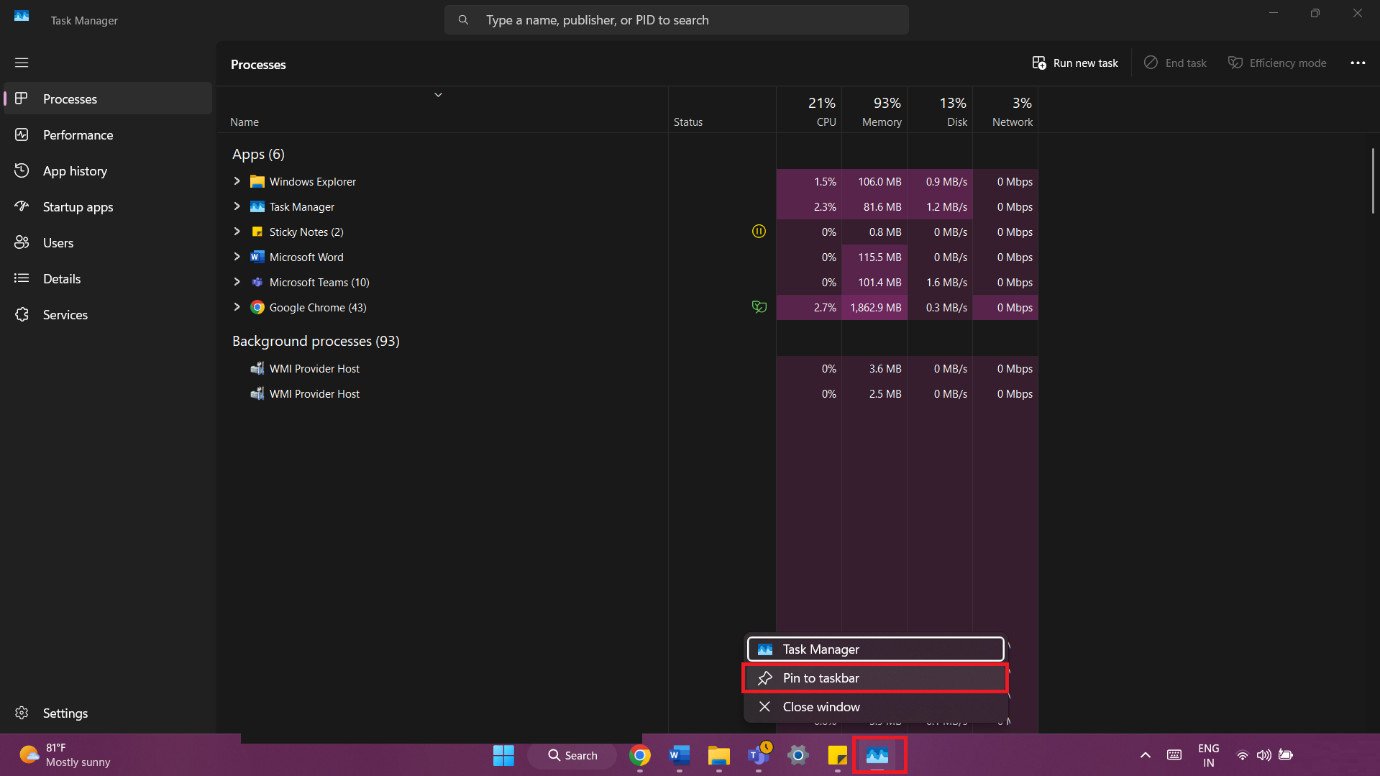This screenshot has height=776, width=1380.
Task: Click the Processes sidebar icon
Action: (21, 99)
